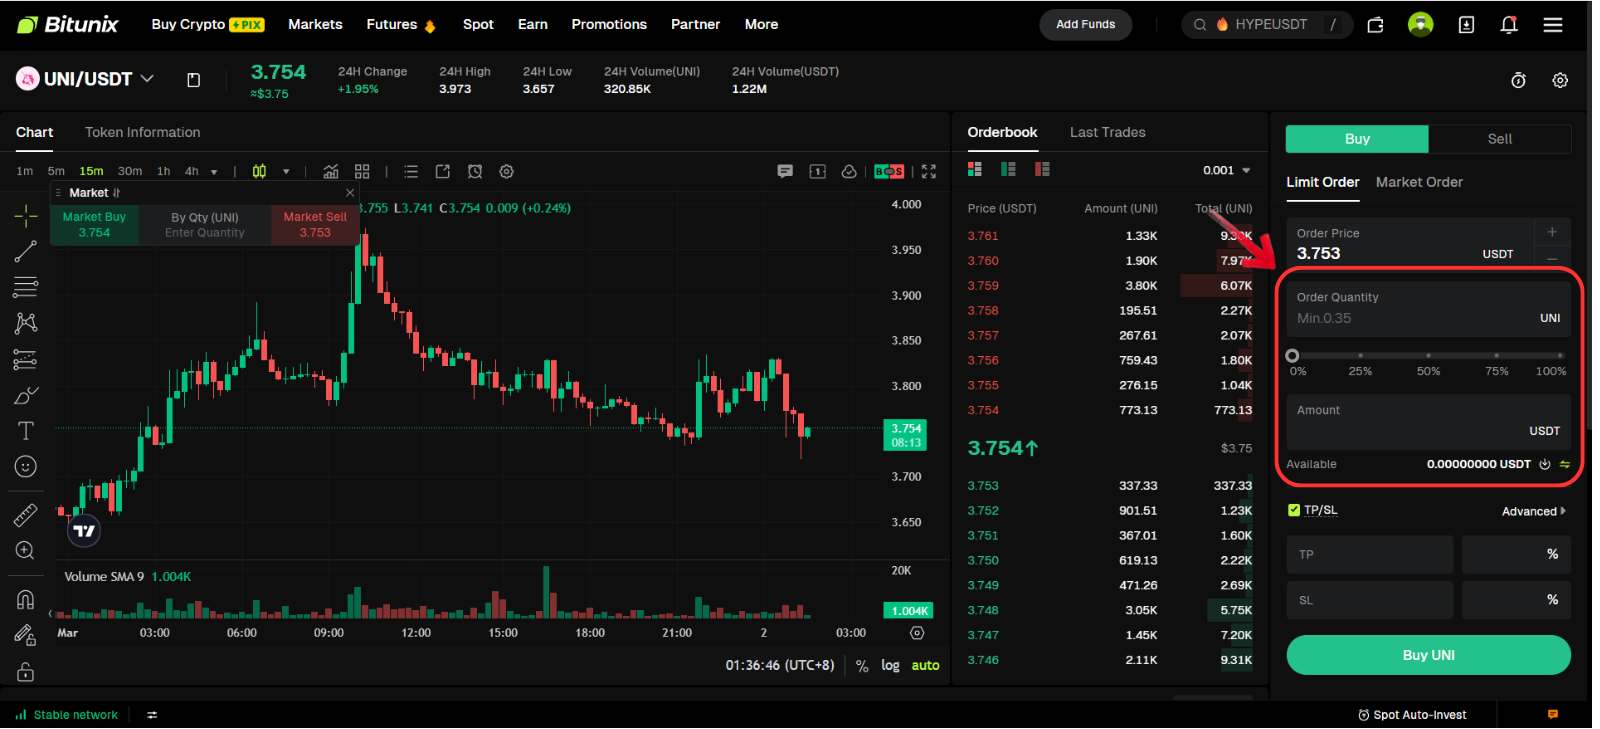Screen dimensions: 1600x729
Task: Toggle auto scale on chart
Action: pyautogui.click(x=925, y=665)
